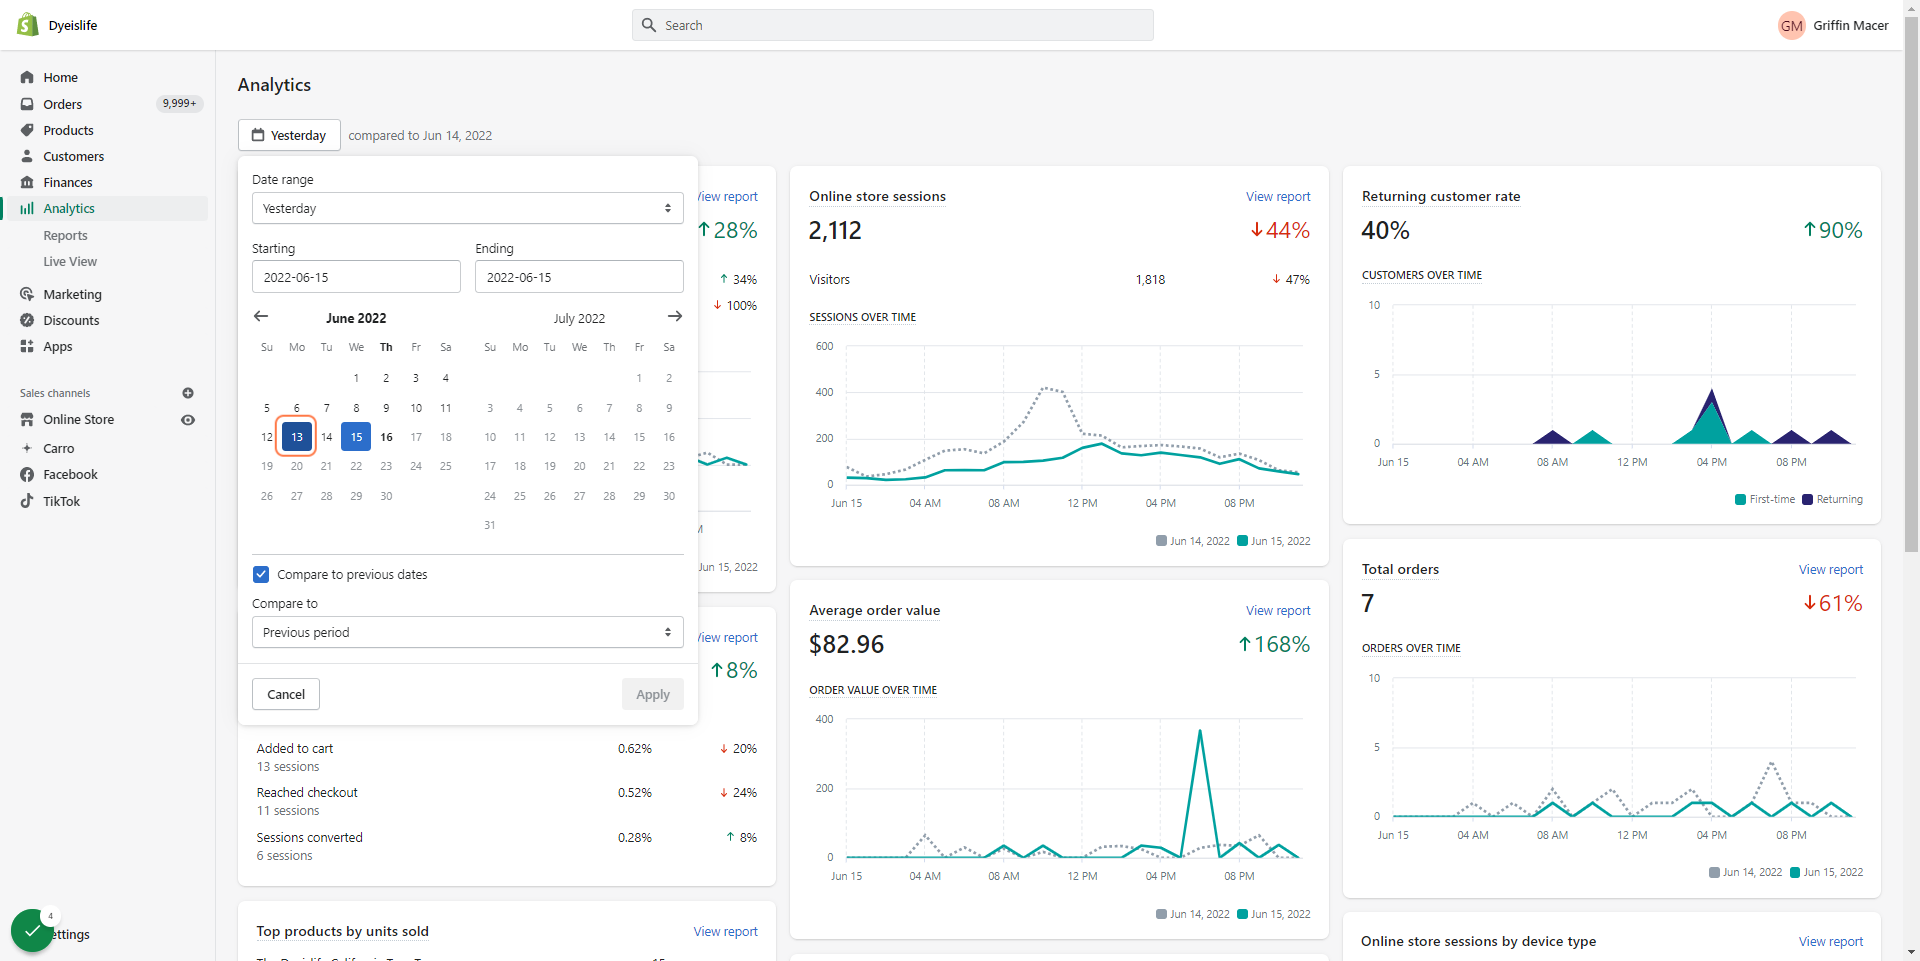The height and width of the screenshot is (961, 1920).
Task: Open Marketing section icon
Action: [x=27, y=294]
